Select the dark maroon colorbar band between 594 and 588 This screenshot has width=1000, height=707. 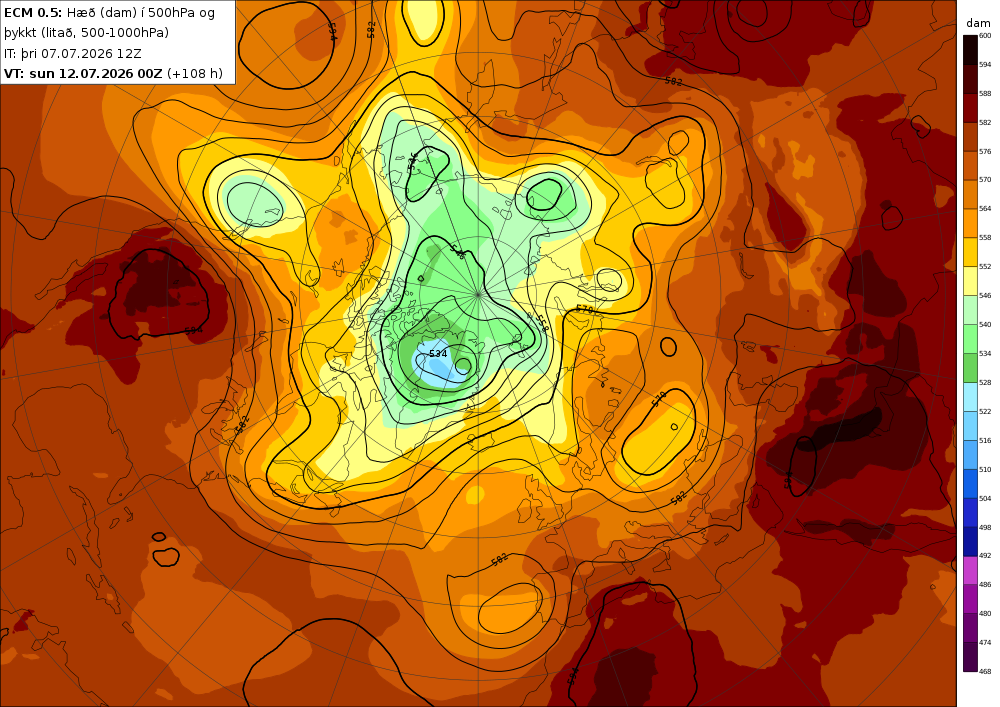tap(970, 79)
